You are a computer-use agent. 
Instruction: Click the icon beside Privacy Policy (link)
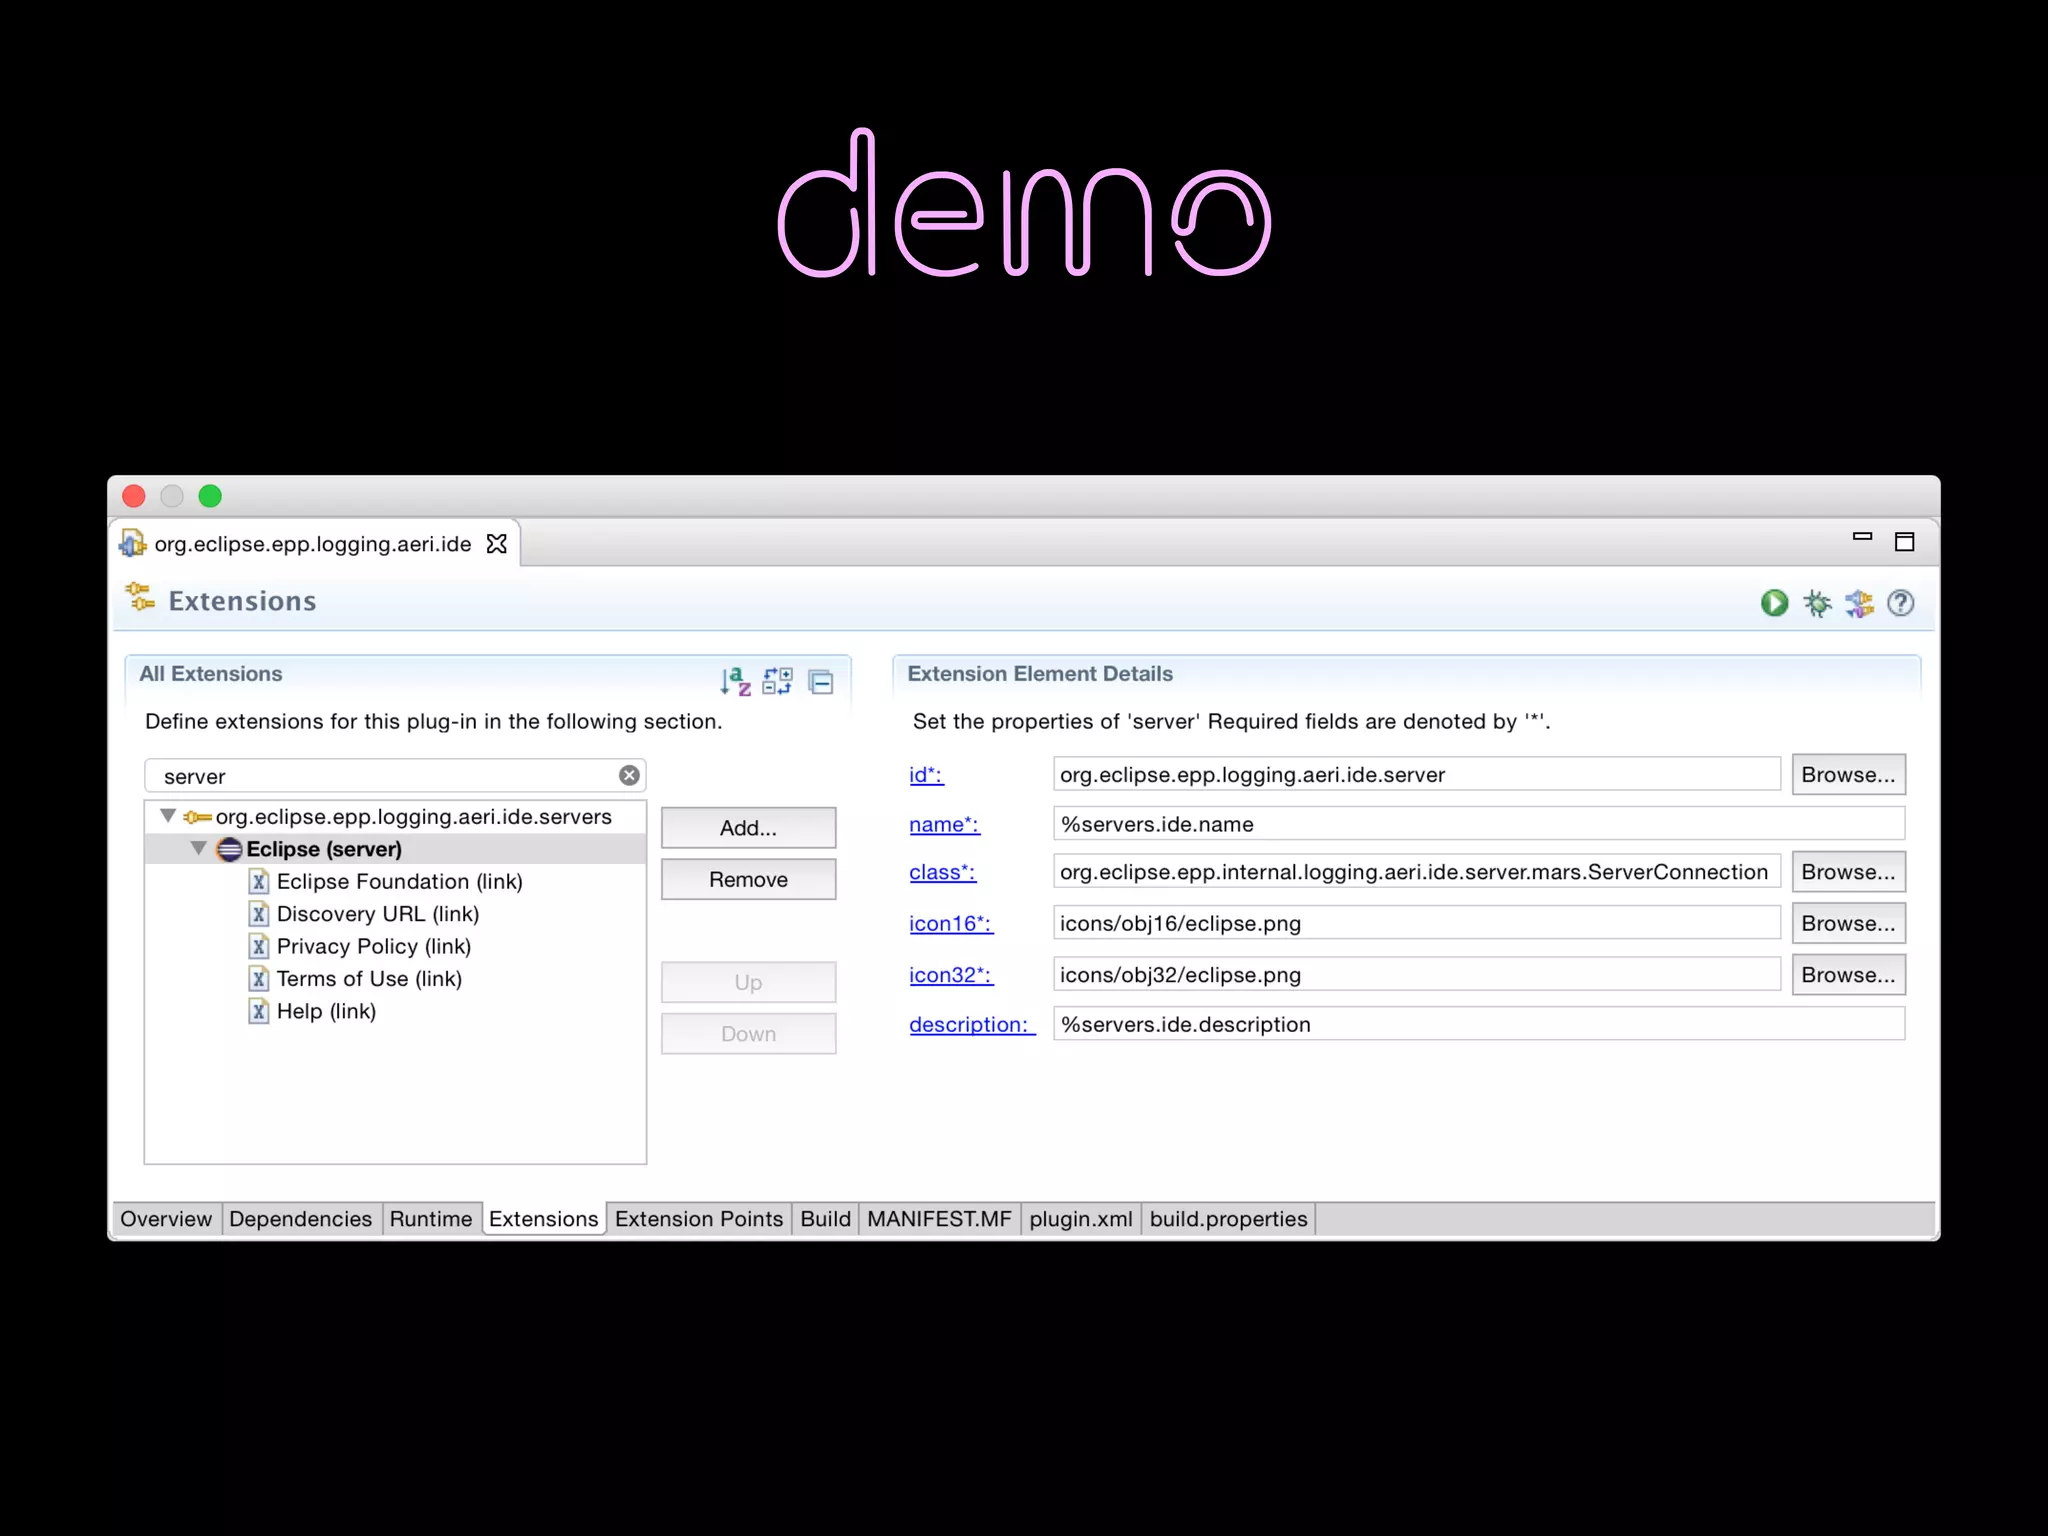tap(259, 946)
